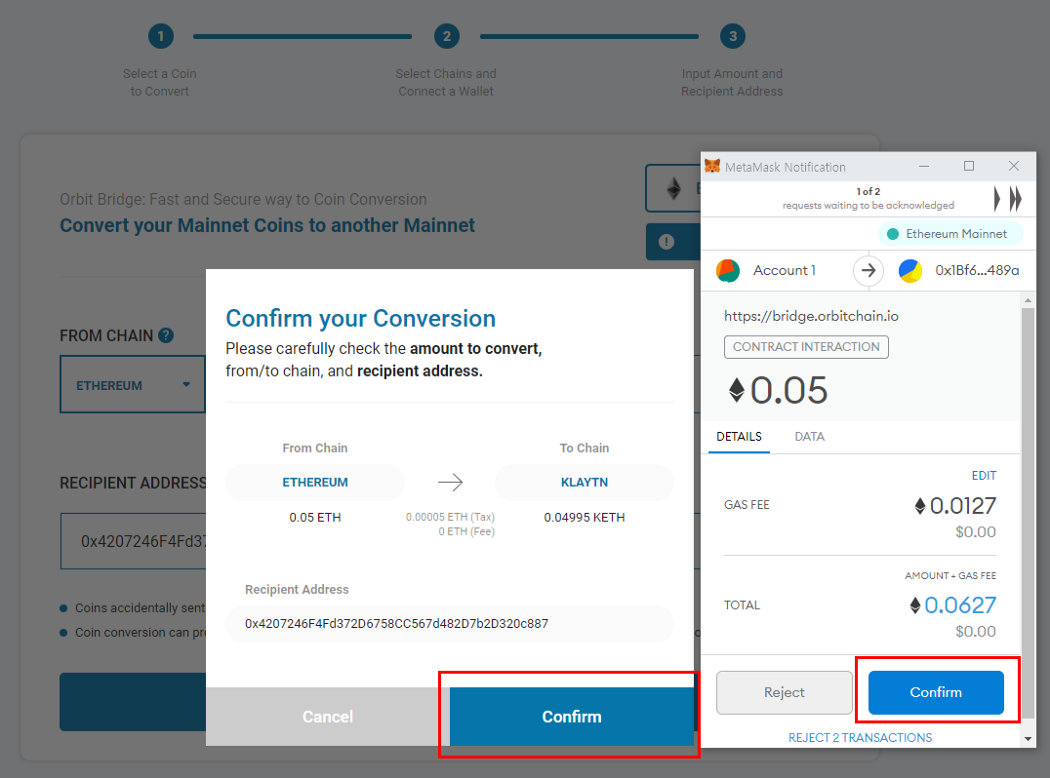The image size is (1050, 778).
Task: Click the MetaMask fox icon in title bar
Action: point(712,166)
